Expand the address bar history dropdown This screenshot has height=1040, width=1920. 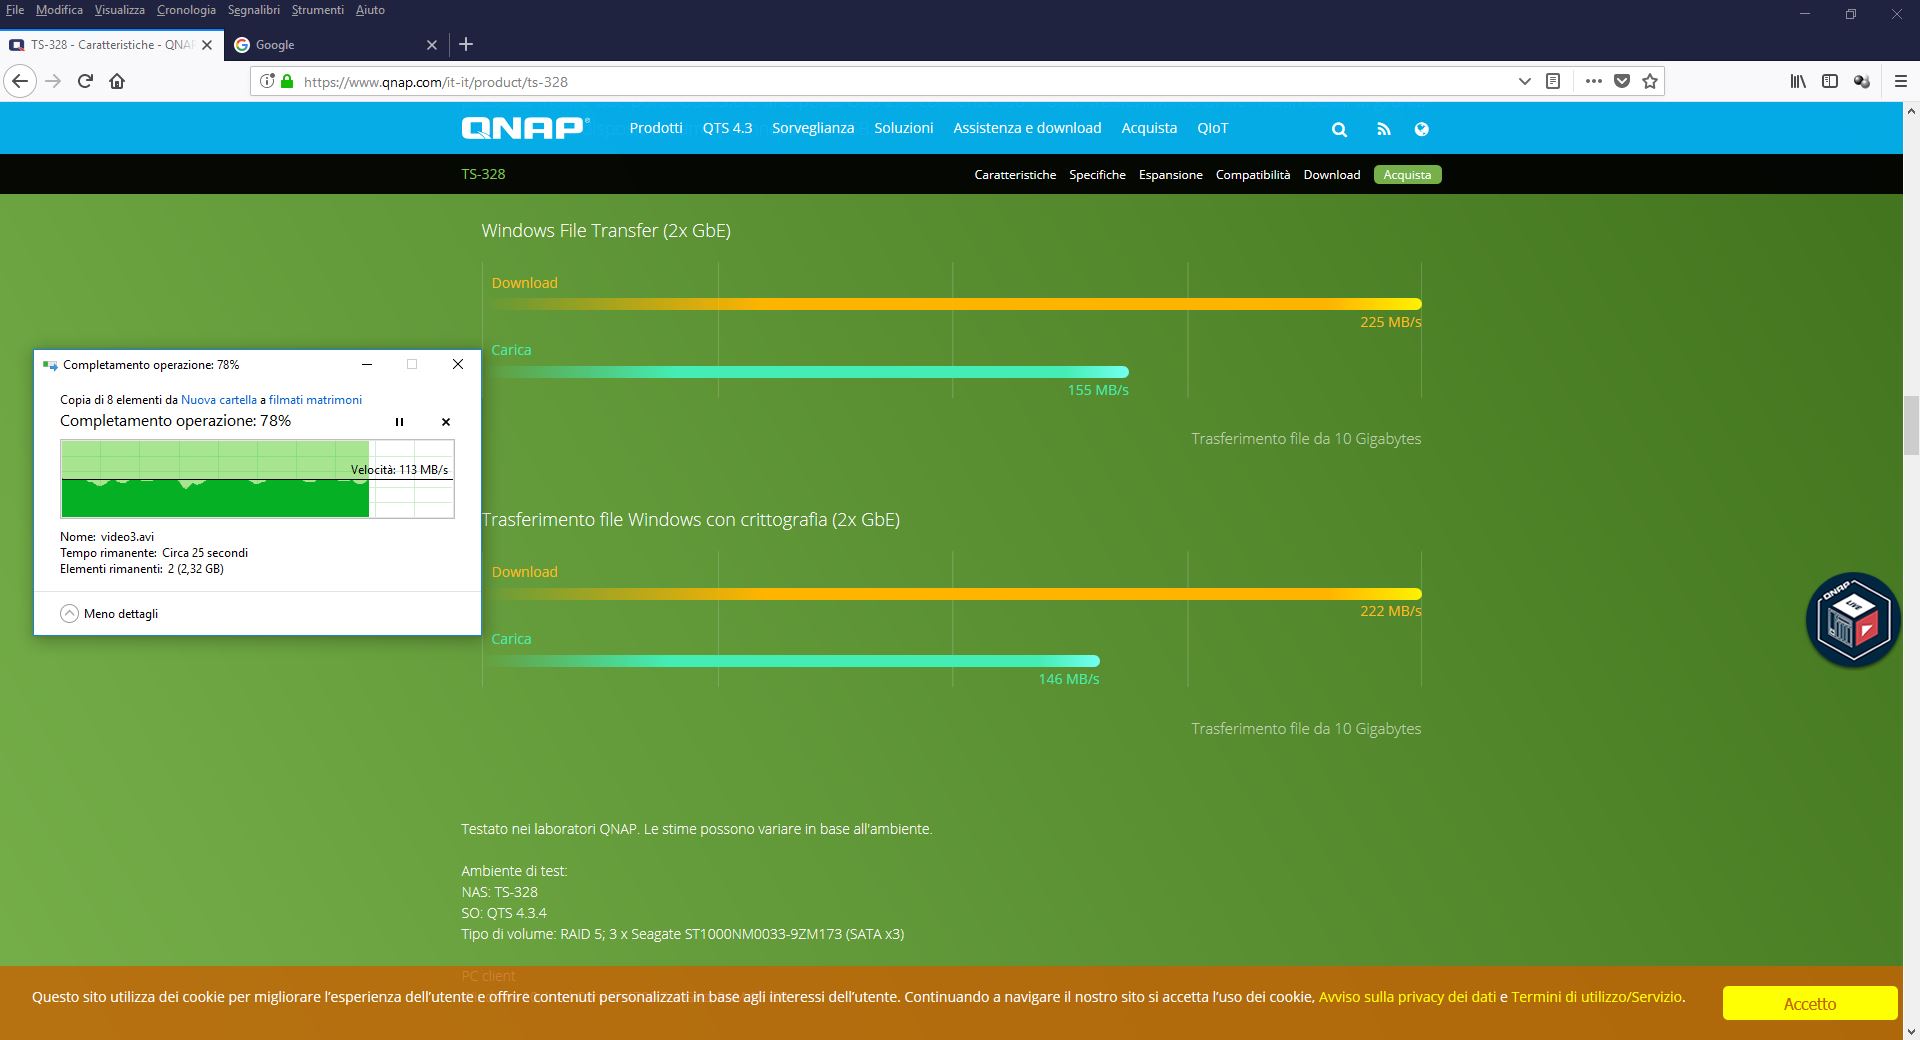point(1524,82)
